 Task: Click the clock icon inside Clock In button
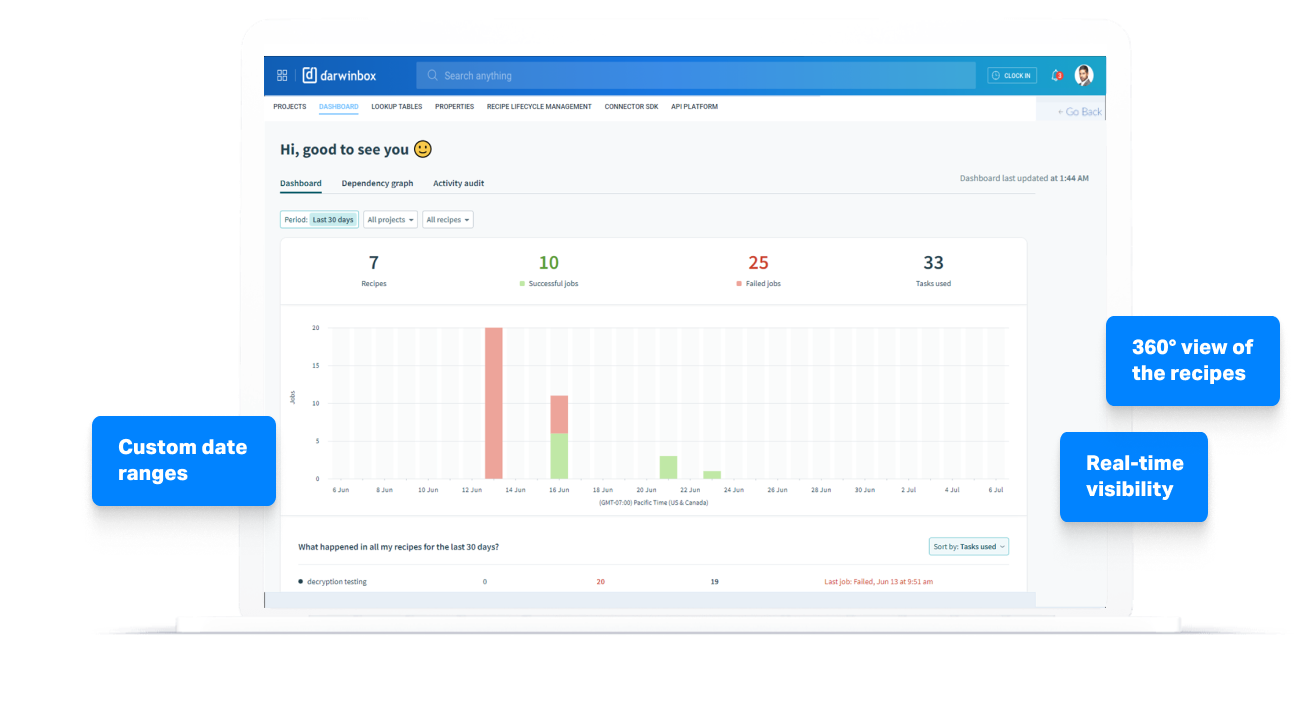[x=996, y=74]
